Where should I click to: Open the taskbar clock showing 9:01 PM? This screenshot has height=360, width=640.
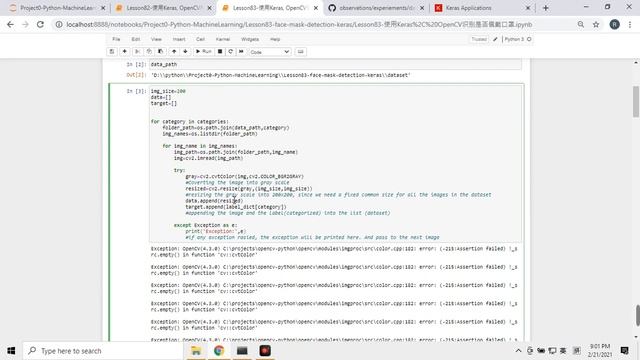click(x=599, y=351)
